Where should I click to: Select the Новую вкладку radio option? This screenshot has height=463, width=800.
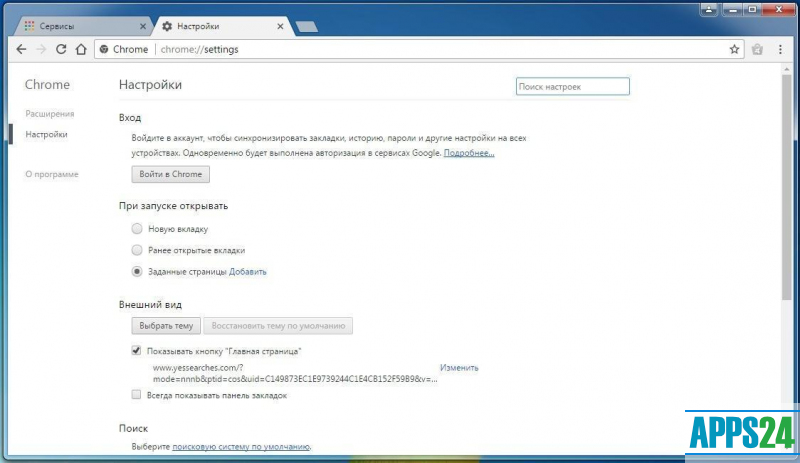137,229
